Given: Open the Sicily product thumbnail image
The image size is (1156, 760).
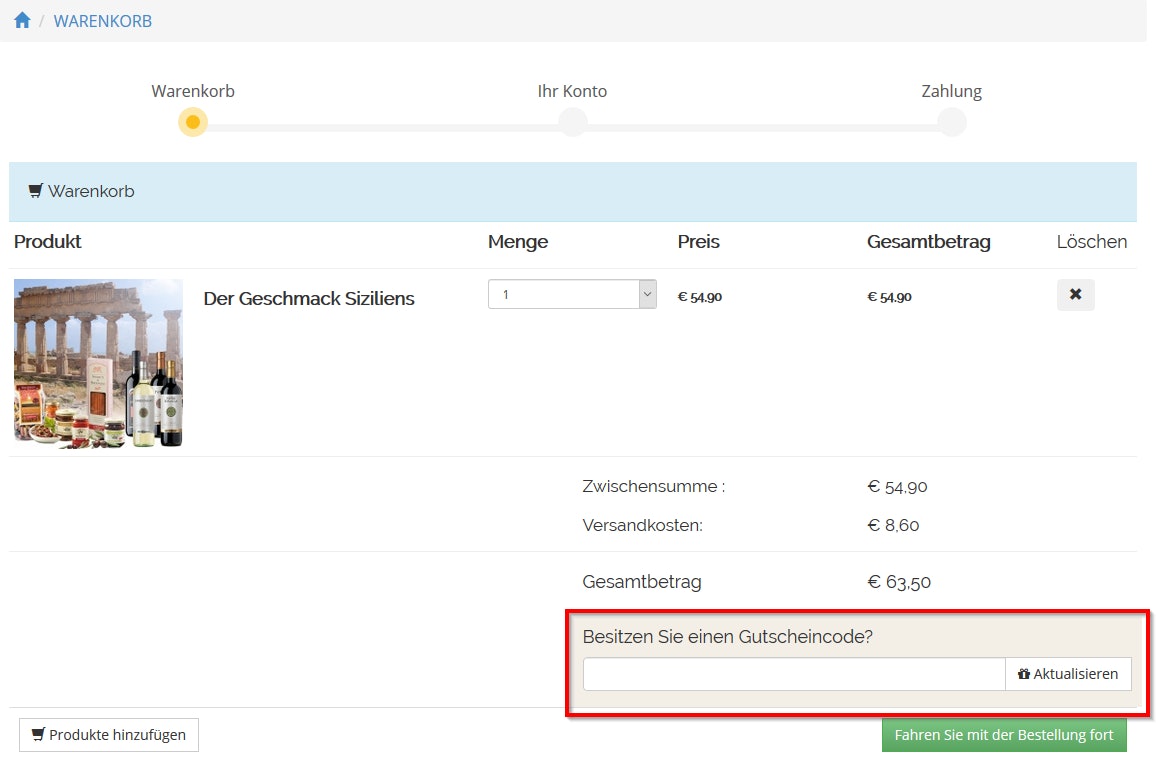Looking at the screenshot, I should (x=98, y=363).
